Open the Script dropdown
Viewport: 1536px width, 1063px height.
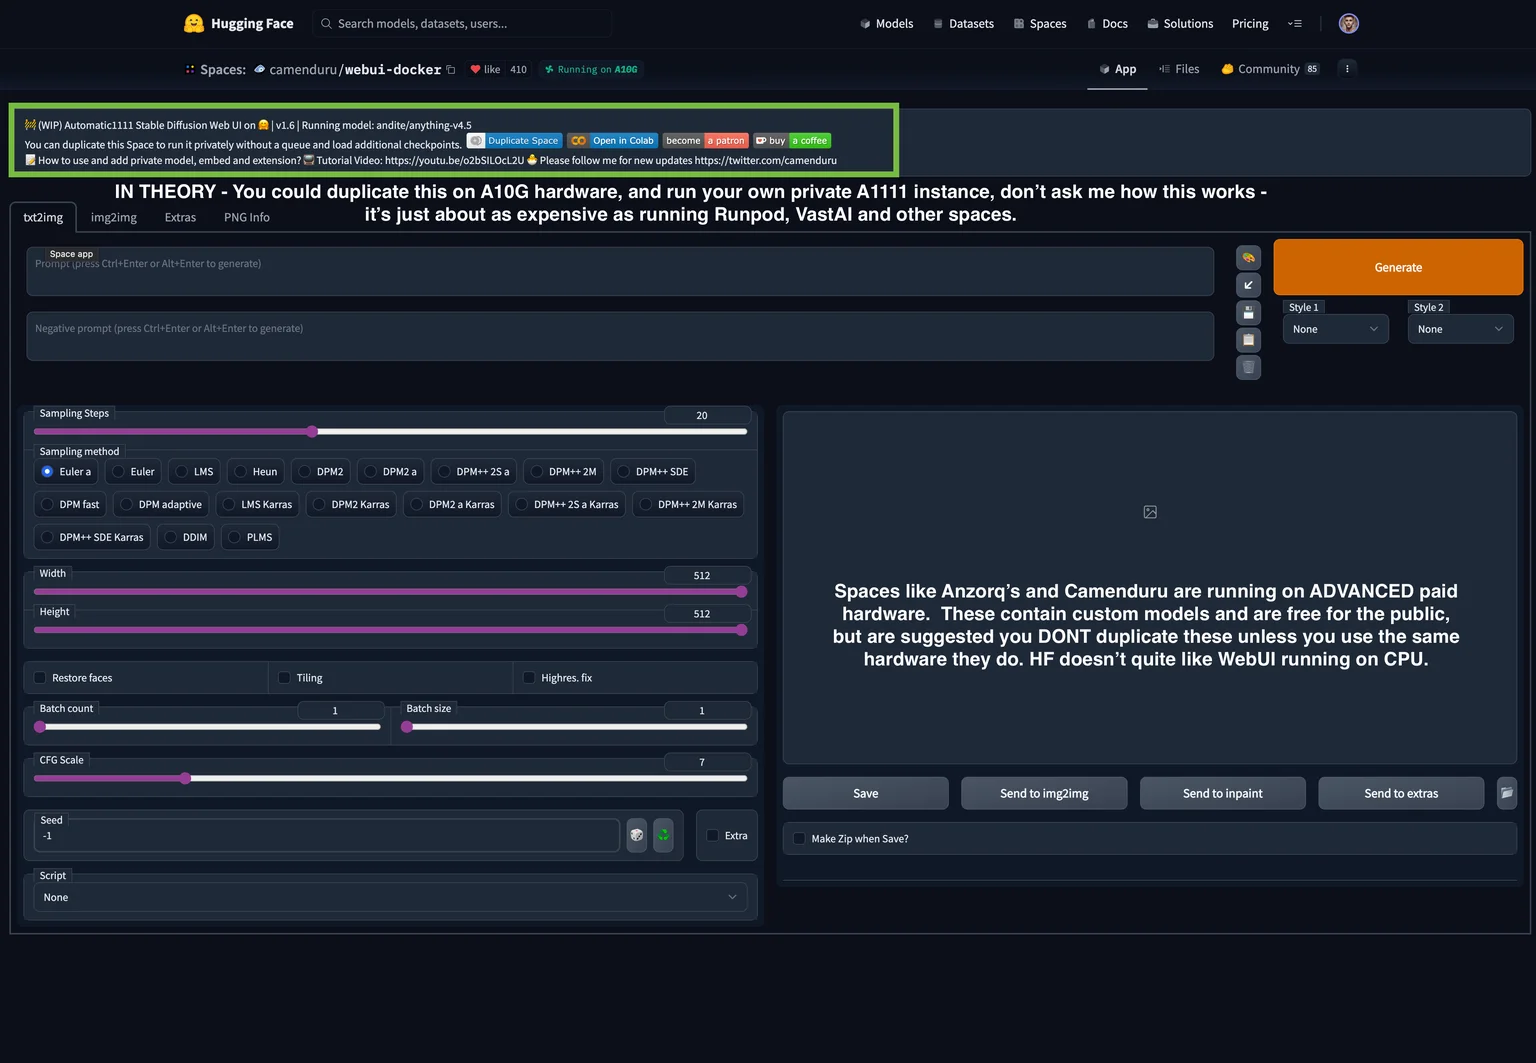(391, 898)
